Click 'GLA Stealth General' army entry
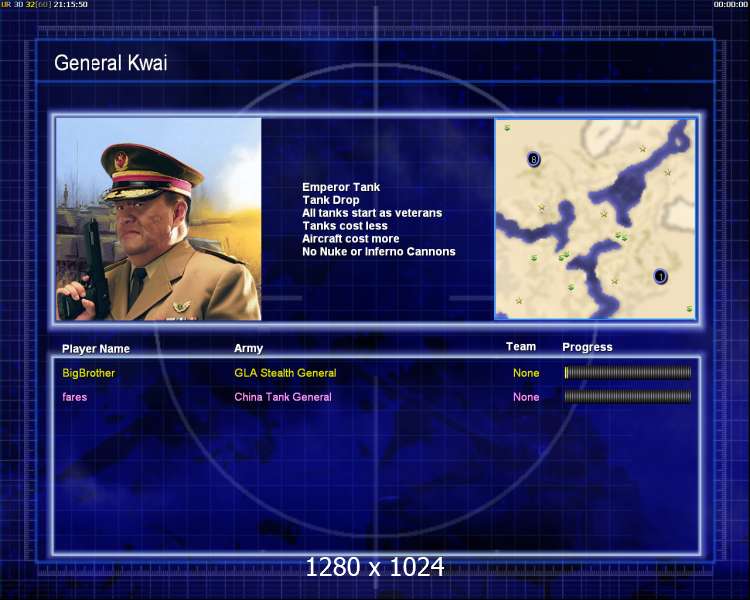This screenshot has height=600, width=750. tap(285, 373)
